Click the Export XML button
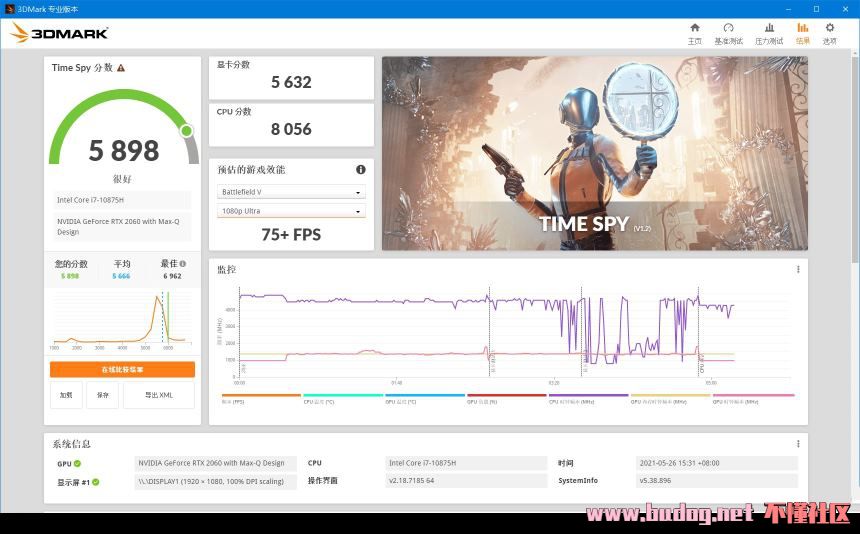The height and width of the screenshot is (534, 860). [x=158, y=395]
